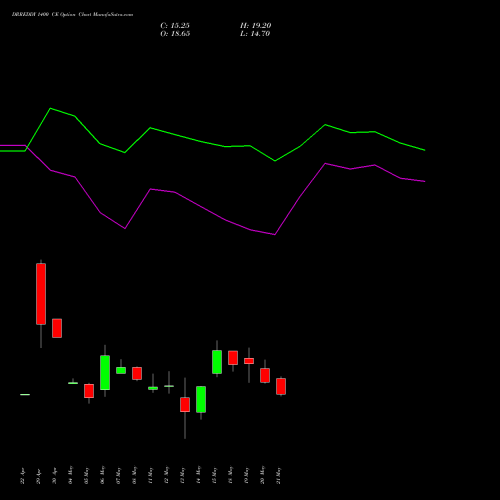Click the "11 May" date axis label
Viewport: 500px width, 500px height.
pos(150,475)
